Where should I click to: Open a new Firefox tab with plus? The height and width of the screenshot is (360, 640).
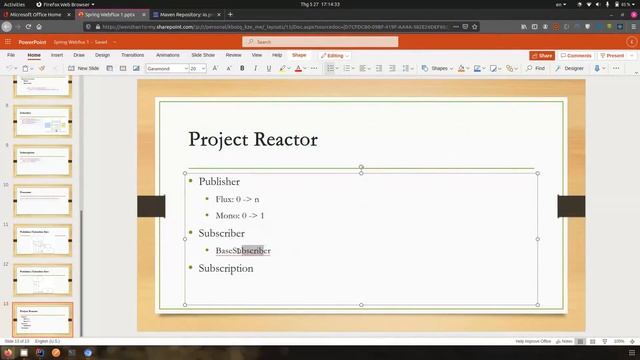click(230, 14)
